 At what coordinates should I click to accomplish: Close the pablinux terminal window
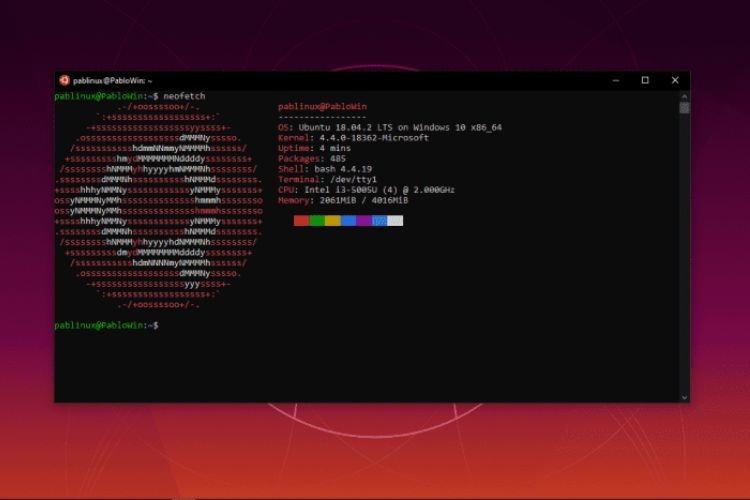pyautogui.click(x=675, y=80)
